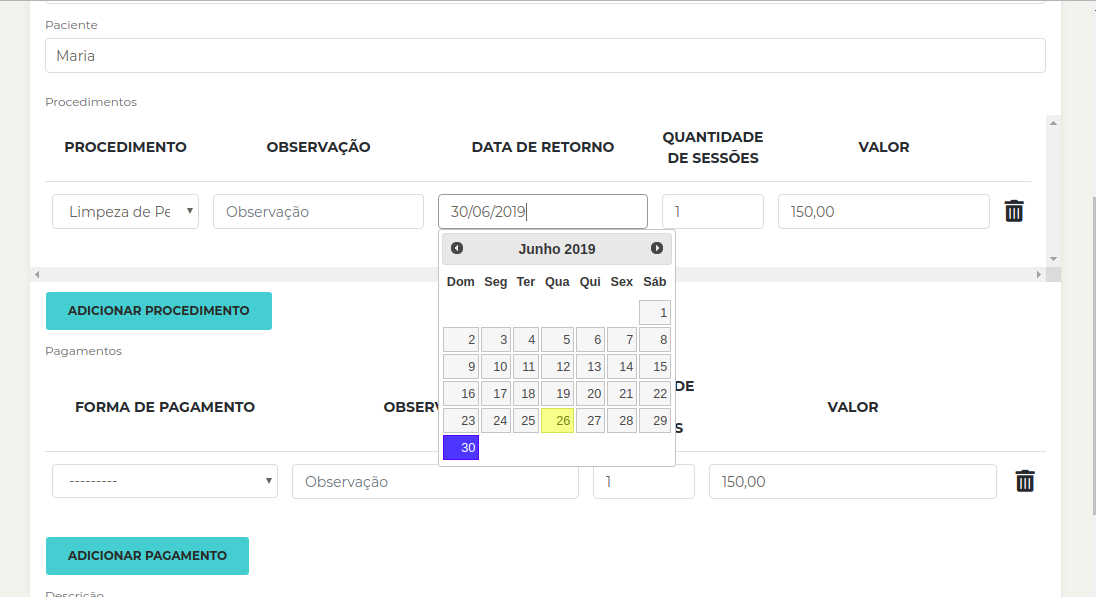Click the procedure Observação input
1096x597 pixels.
[319, 212]
